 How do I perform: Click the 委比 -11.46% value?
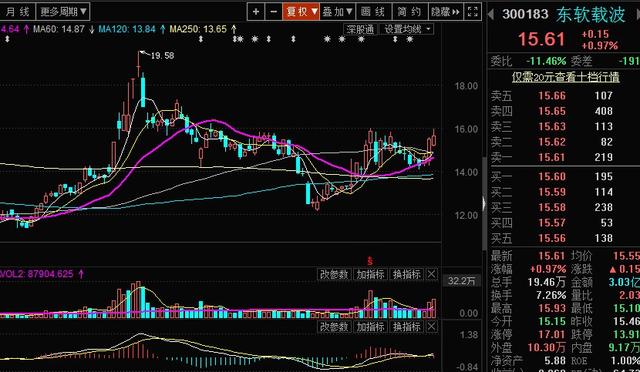pos(546,61)
